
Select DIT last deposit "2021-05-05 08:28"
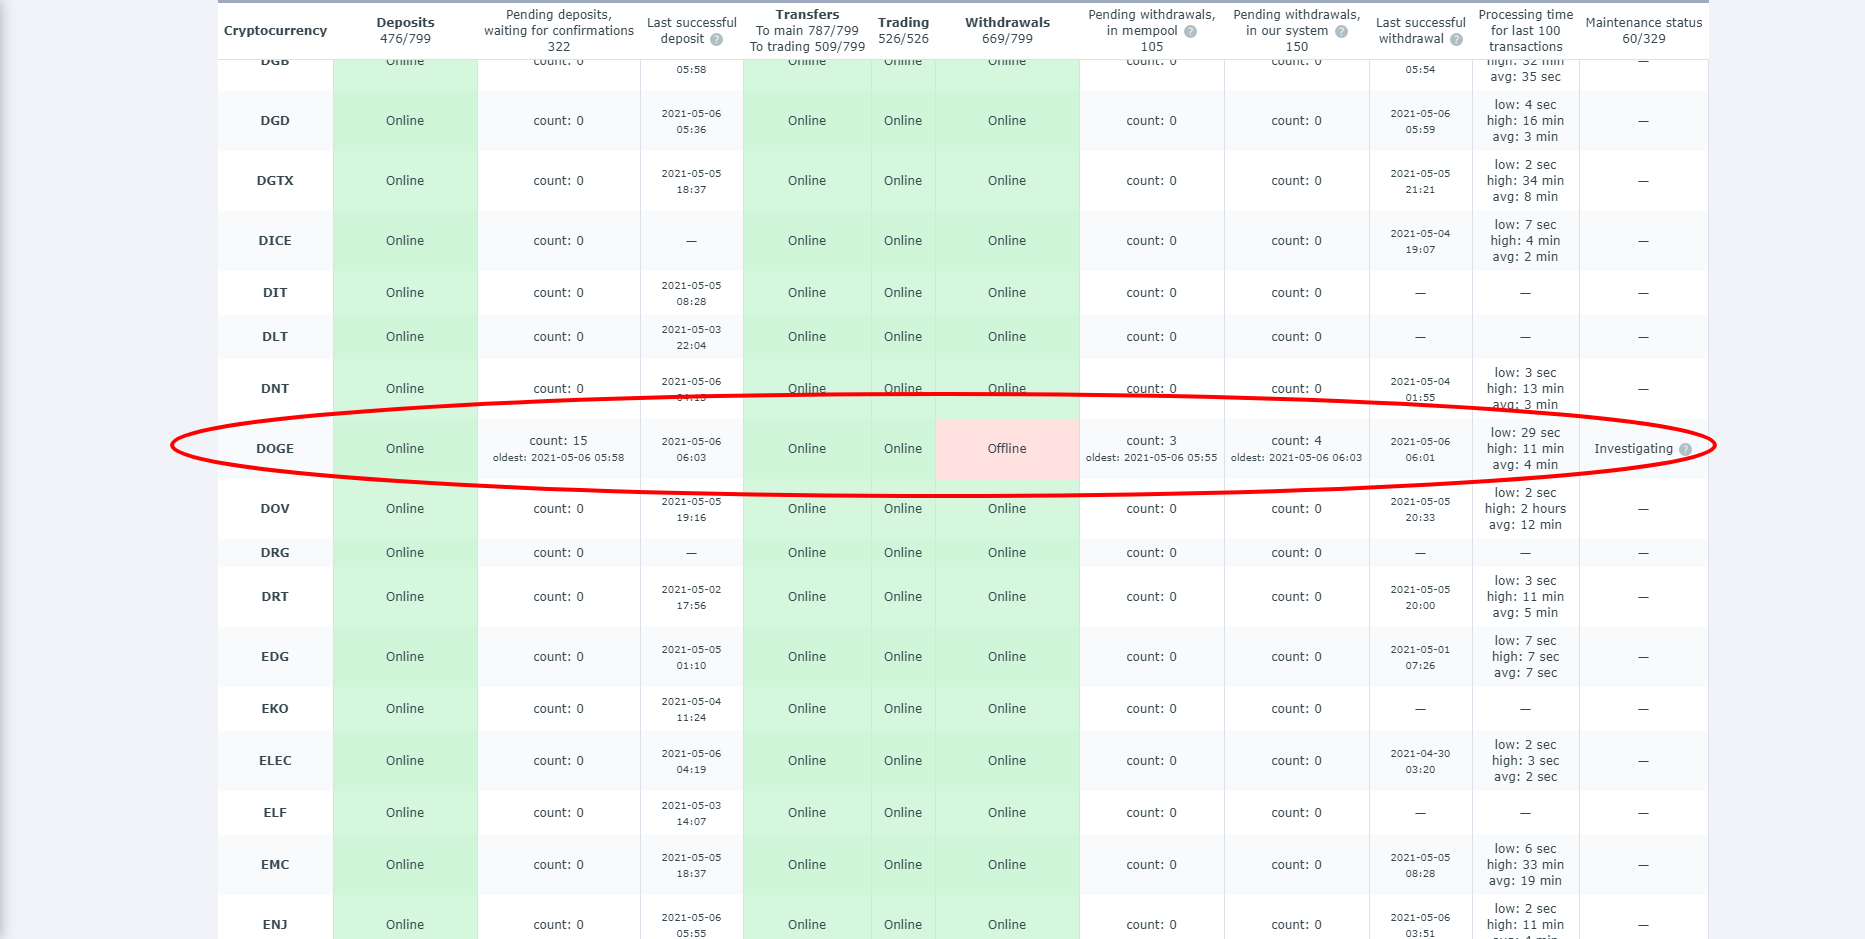click(691, 293)
